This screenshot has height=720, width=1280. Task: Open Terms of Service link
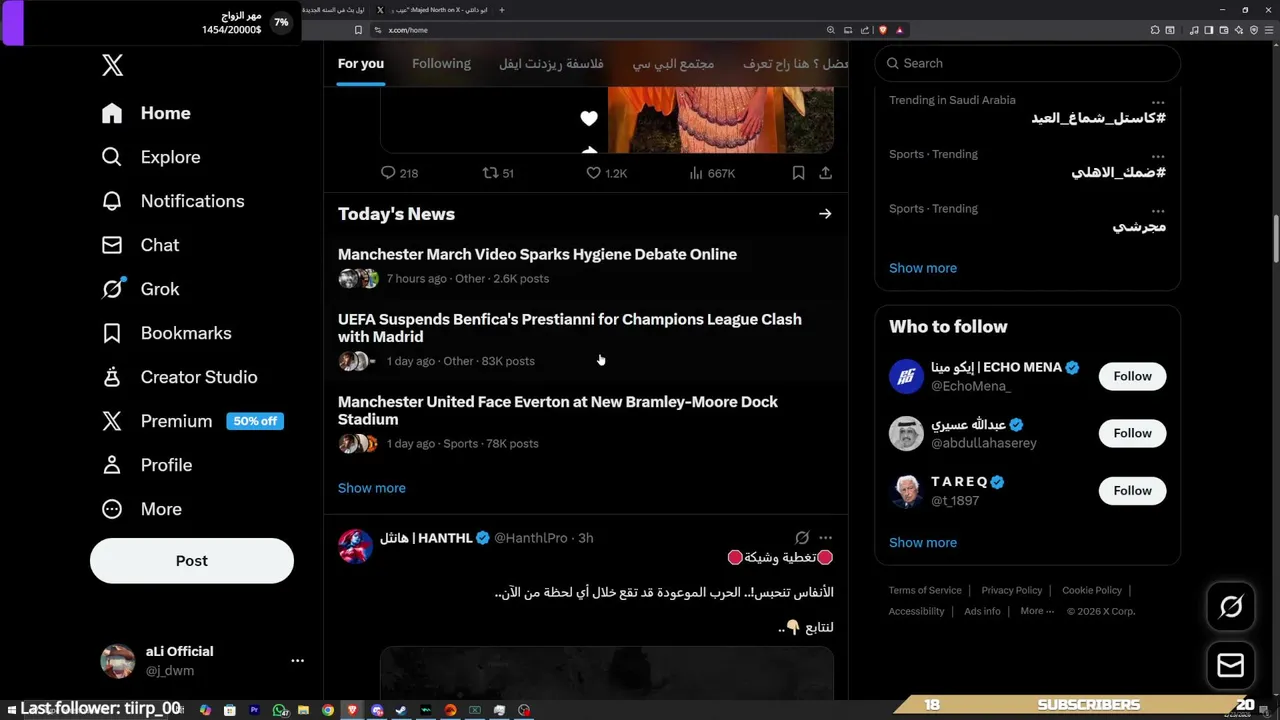click(925, 590)
